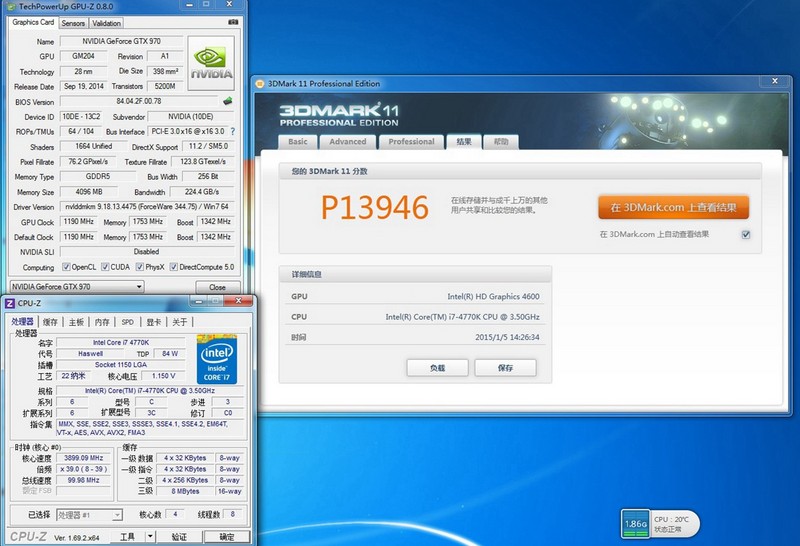
Task: Select the 处理器 tab in CPU-Z
Action: pos(22,321)
